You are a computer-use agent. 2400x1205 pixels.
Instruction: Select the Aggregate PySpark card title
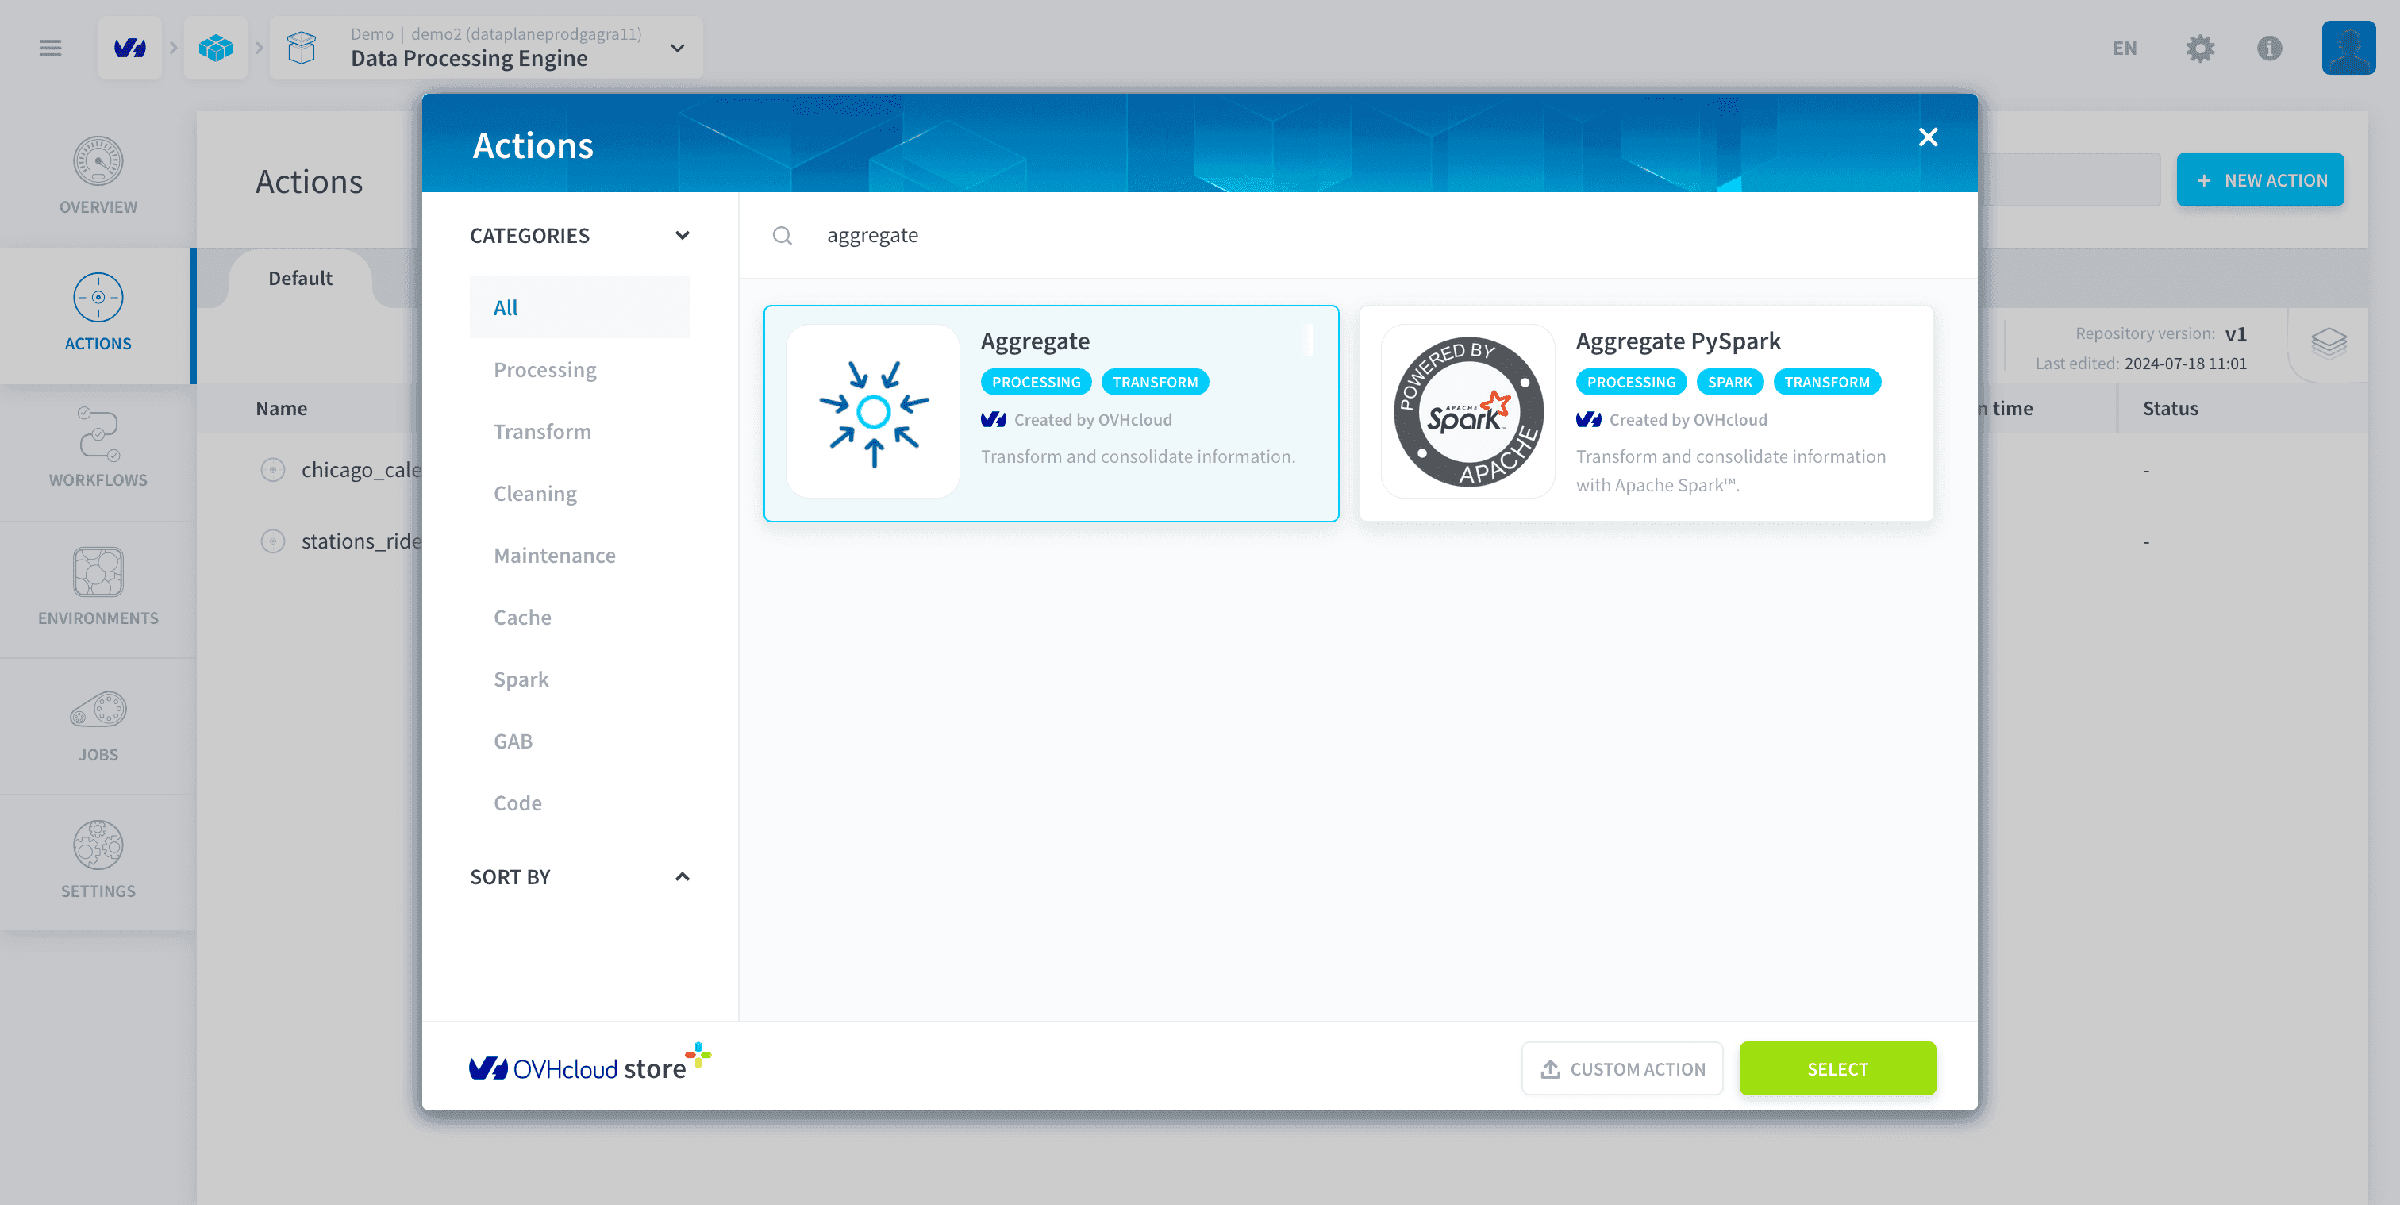(1678, 341)
